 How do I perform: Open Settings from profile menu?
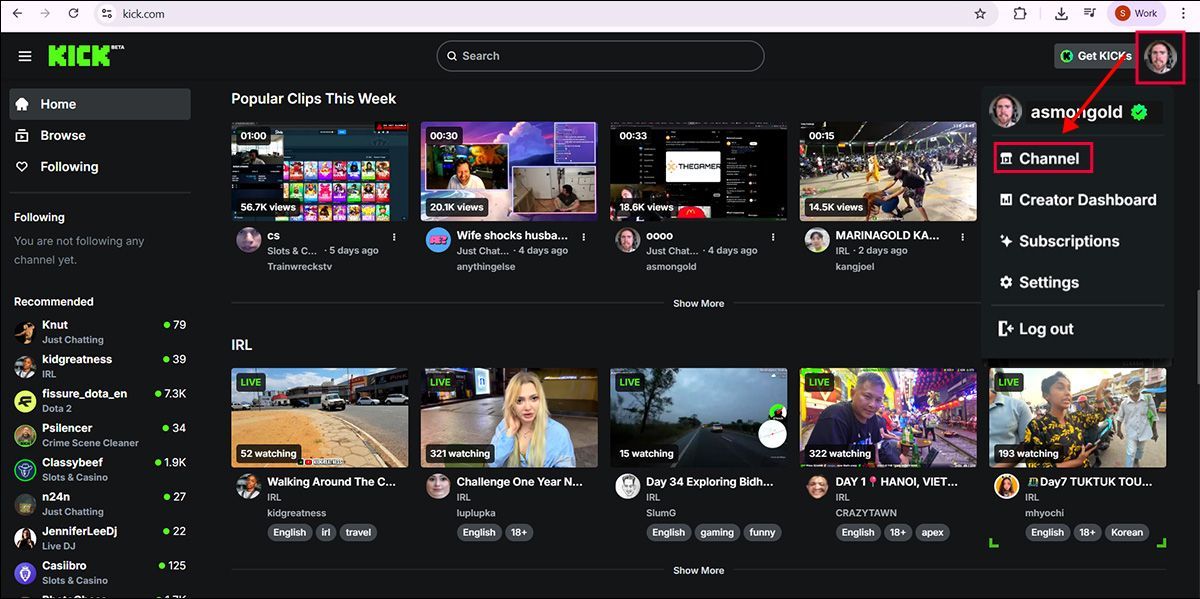pyautogui.click(x=1039, y=282)
